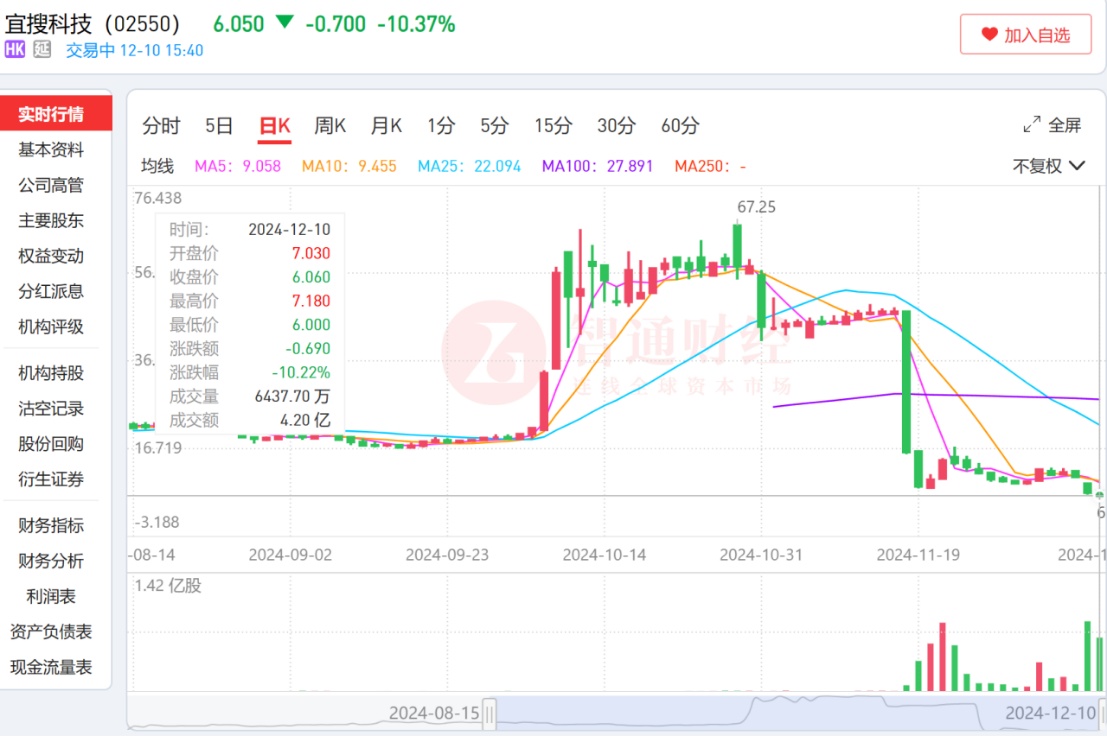
Task: Open 公司高管 in the sidebar
Action: pos(51,185)
